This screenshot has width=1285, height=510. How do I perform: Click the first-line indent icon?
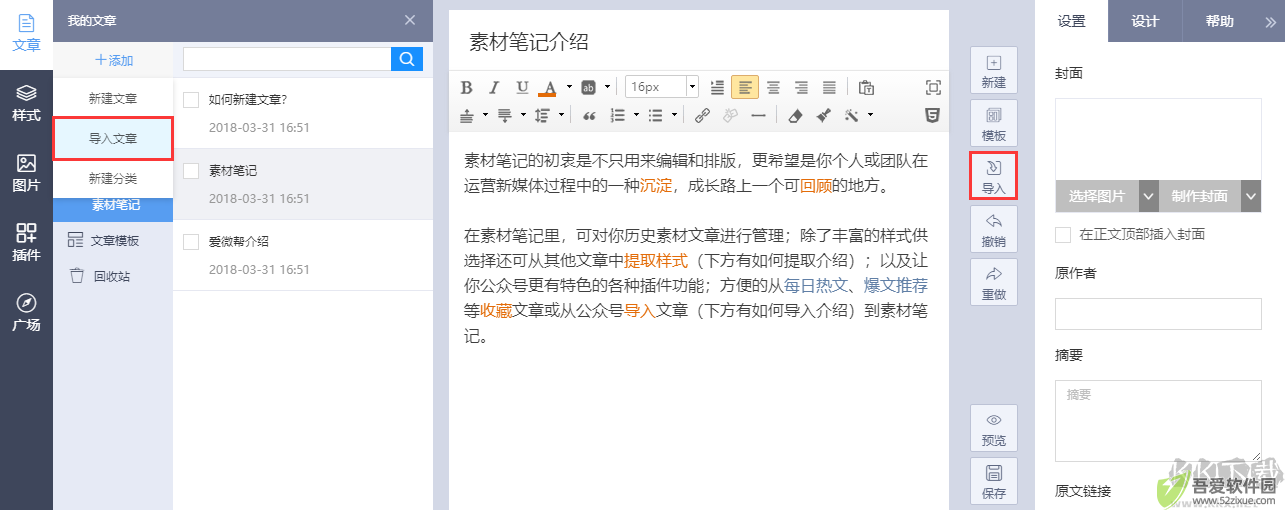[717, 87]
